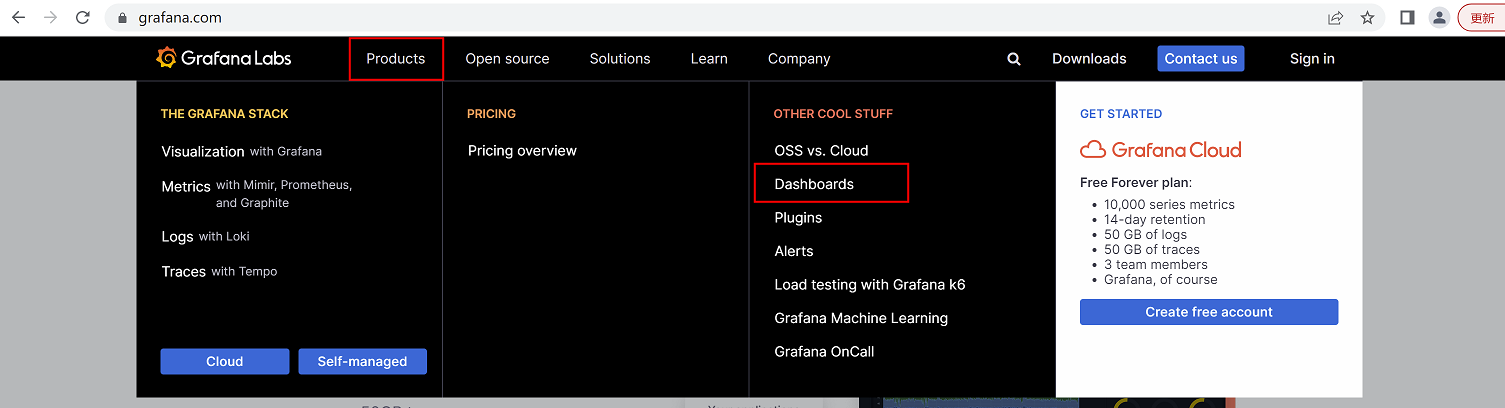1505x408 pixels.
Task: Expand the Products menu
Action: pos(396,59)
